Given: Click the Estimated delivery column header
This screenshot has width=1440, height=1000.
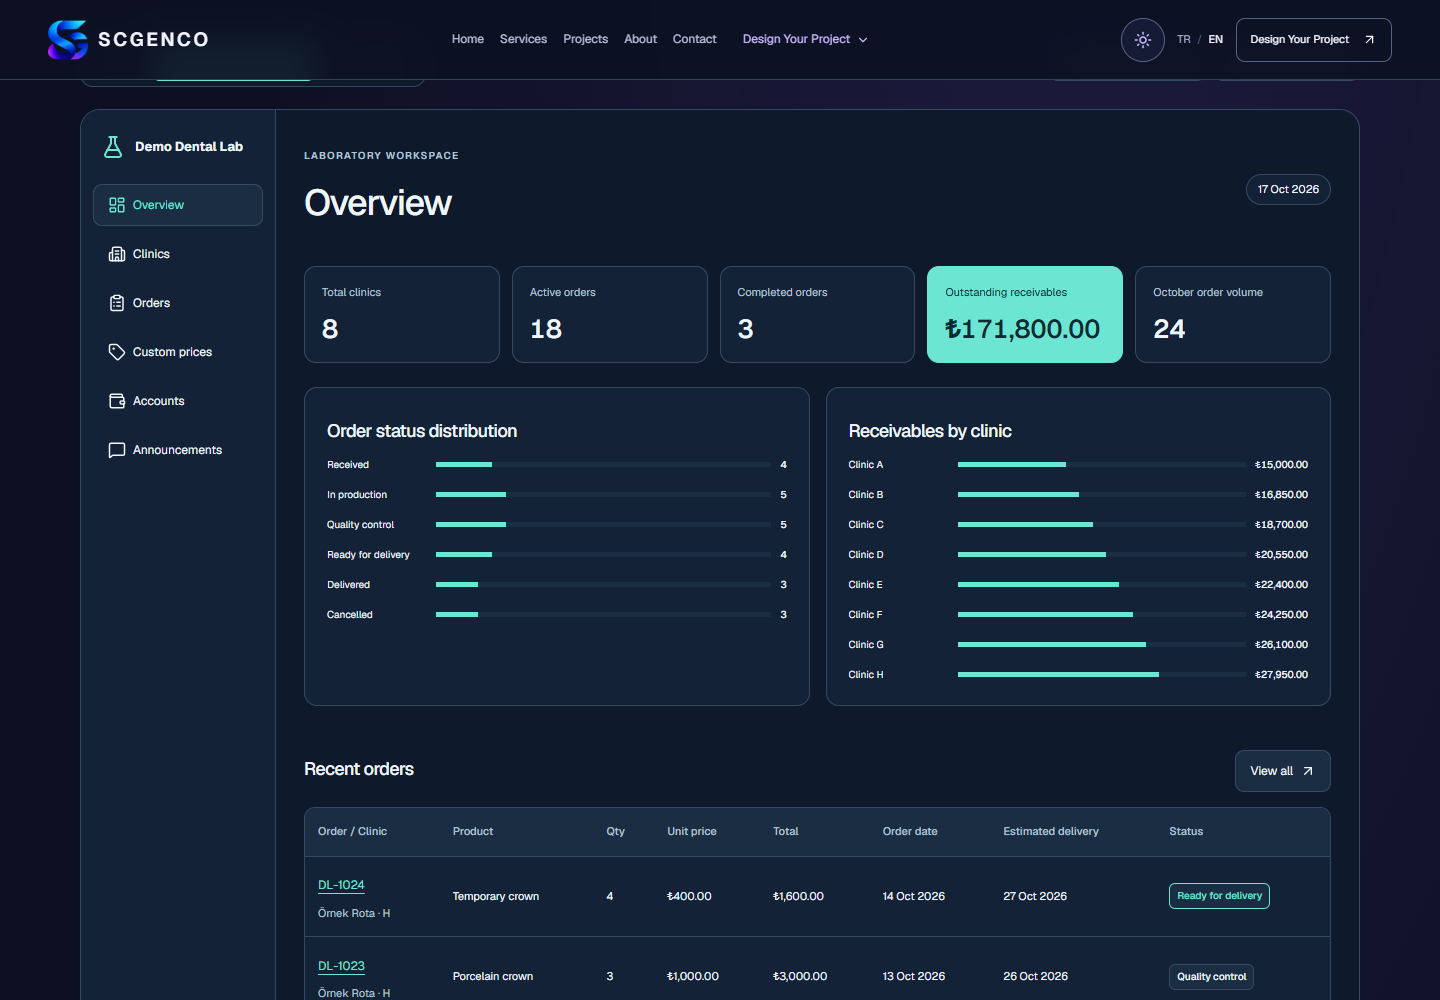Looking at the screenshot, I should coord(1051,832).
